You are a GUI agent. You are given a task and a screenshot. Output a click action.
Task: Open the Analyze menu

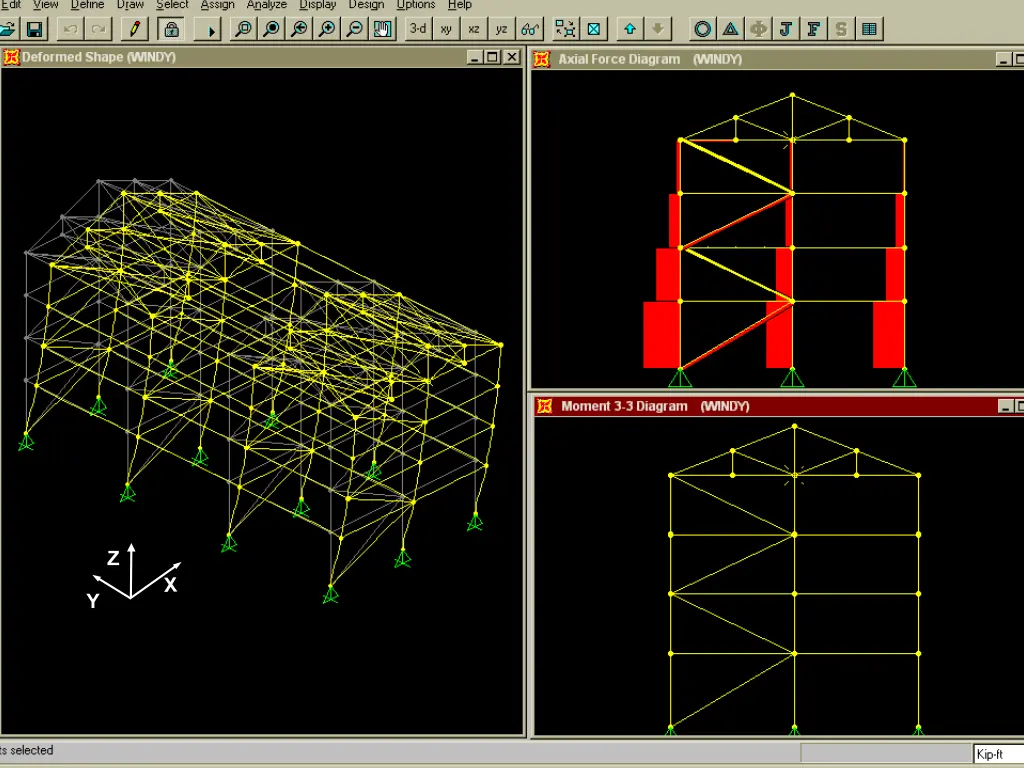coord(266,5)
